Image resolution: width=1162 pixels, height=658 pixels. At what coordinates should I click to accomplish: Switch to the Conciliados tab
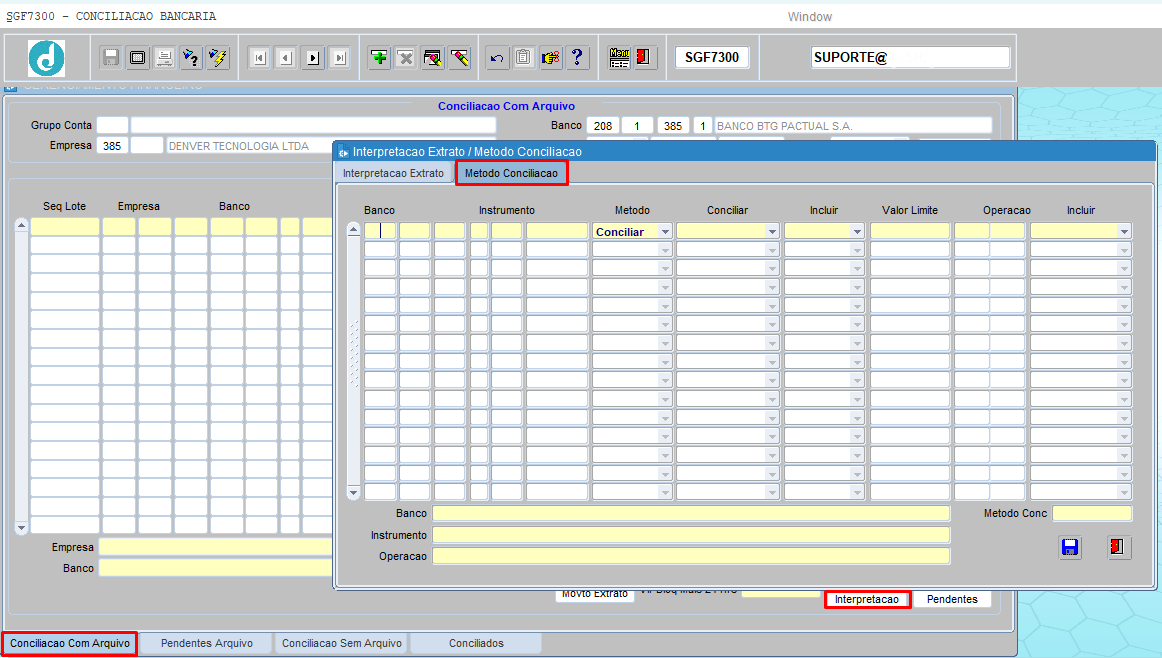pos(477,643)
